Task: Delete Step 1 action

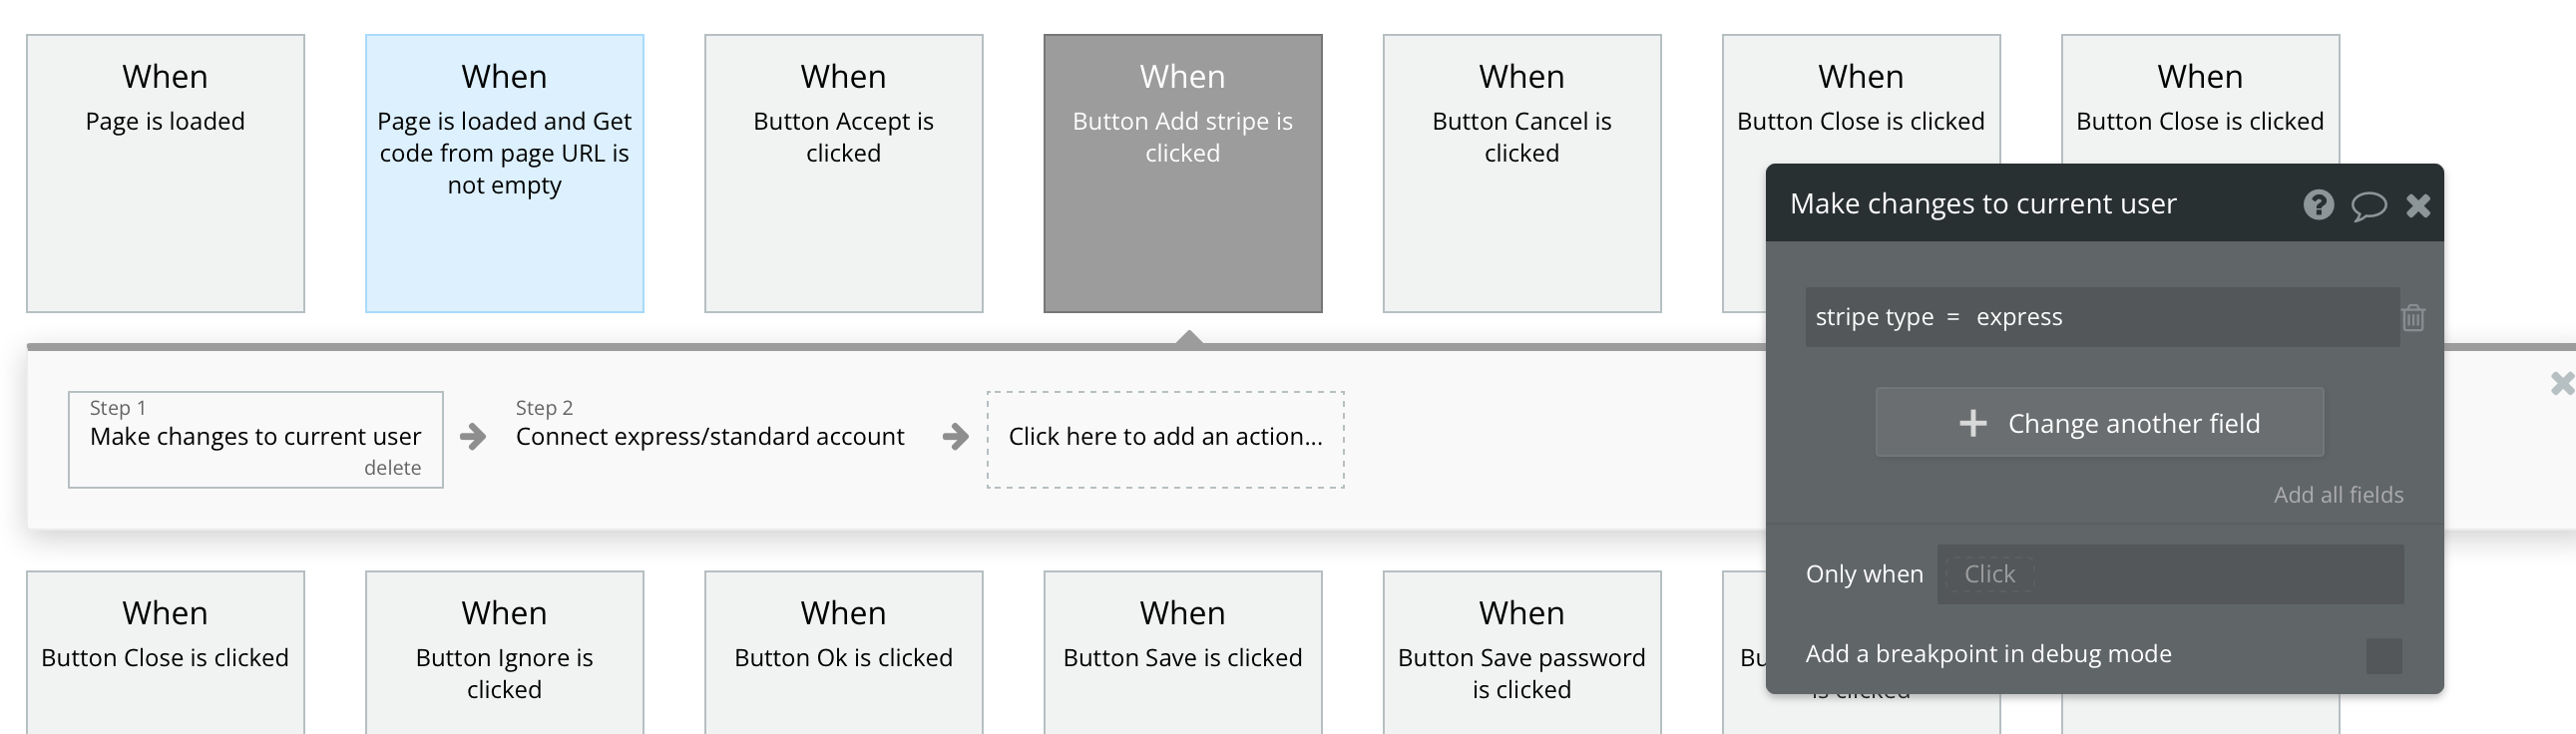Action: point(392,468)
